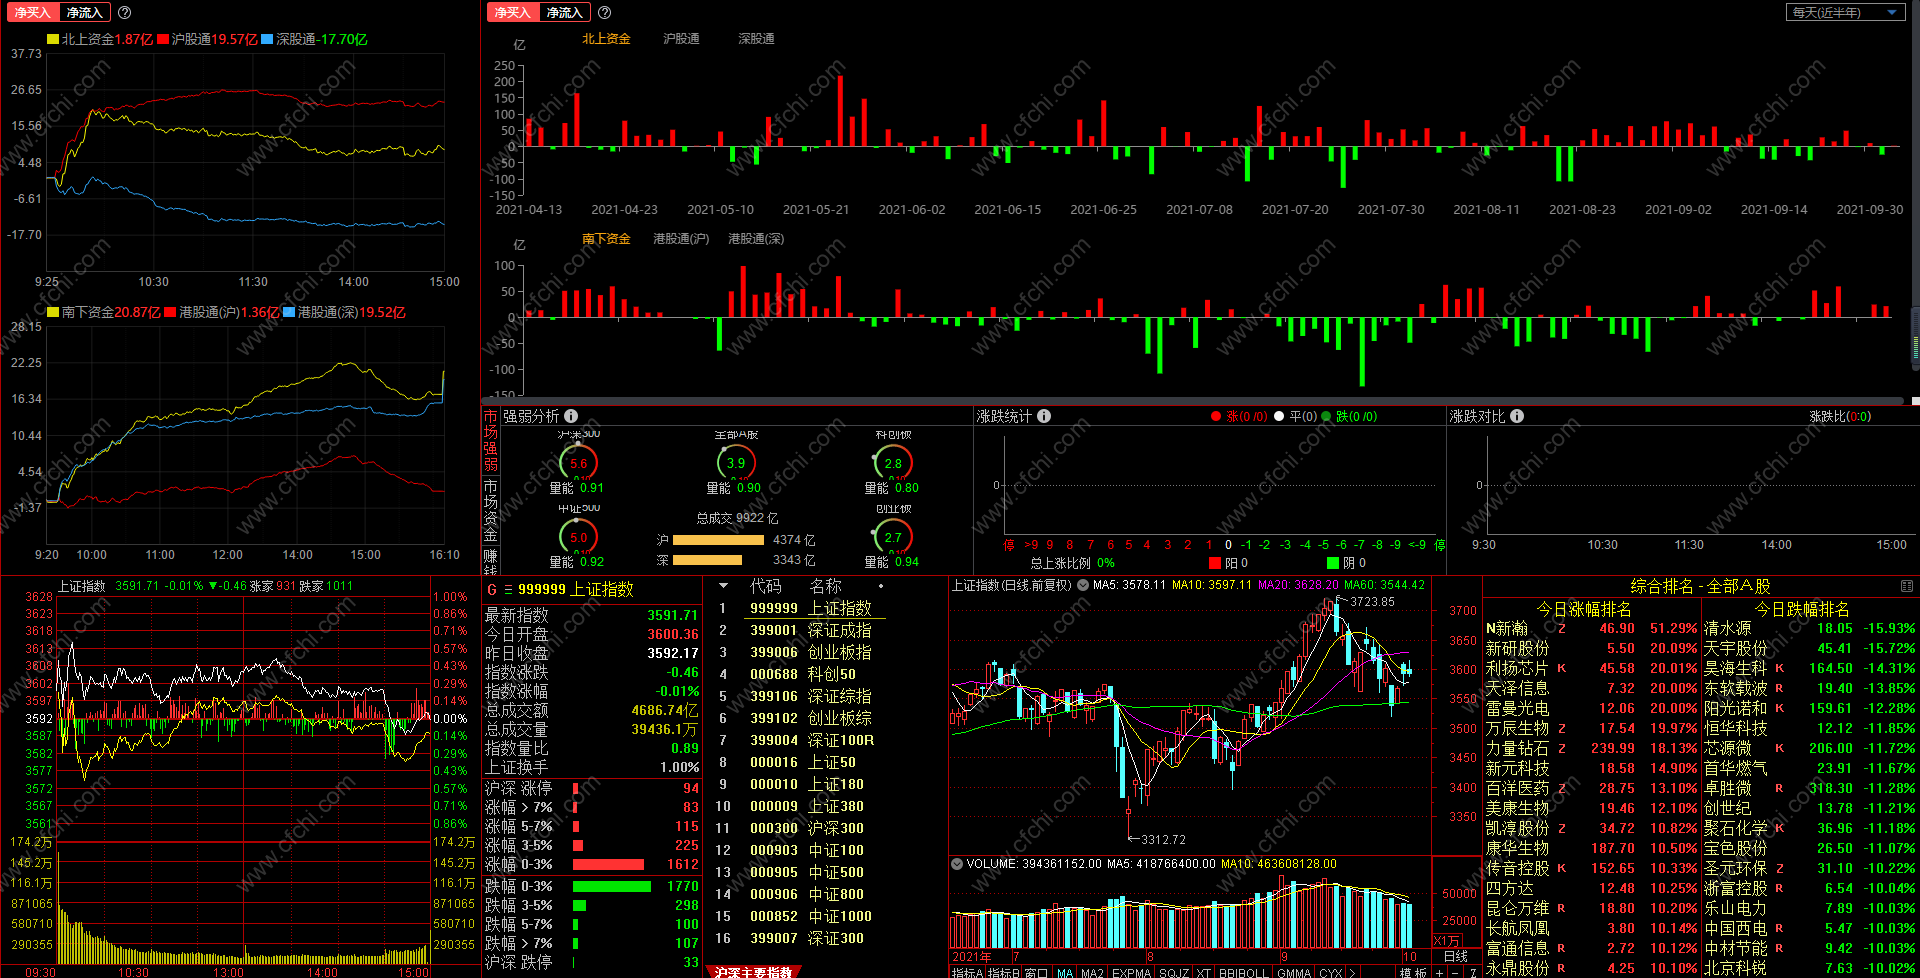Click 港股通(深) series in lower bar chart
1920x978 pixels.
pos(756,239)
